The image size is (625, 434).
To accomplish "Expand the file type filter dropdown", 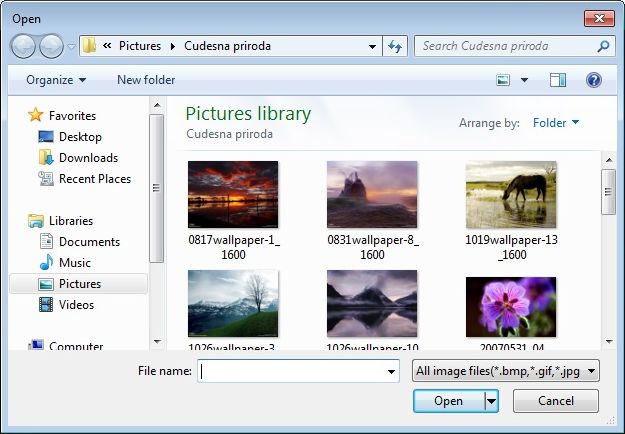I will coord(593,372).
